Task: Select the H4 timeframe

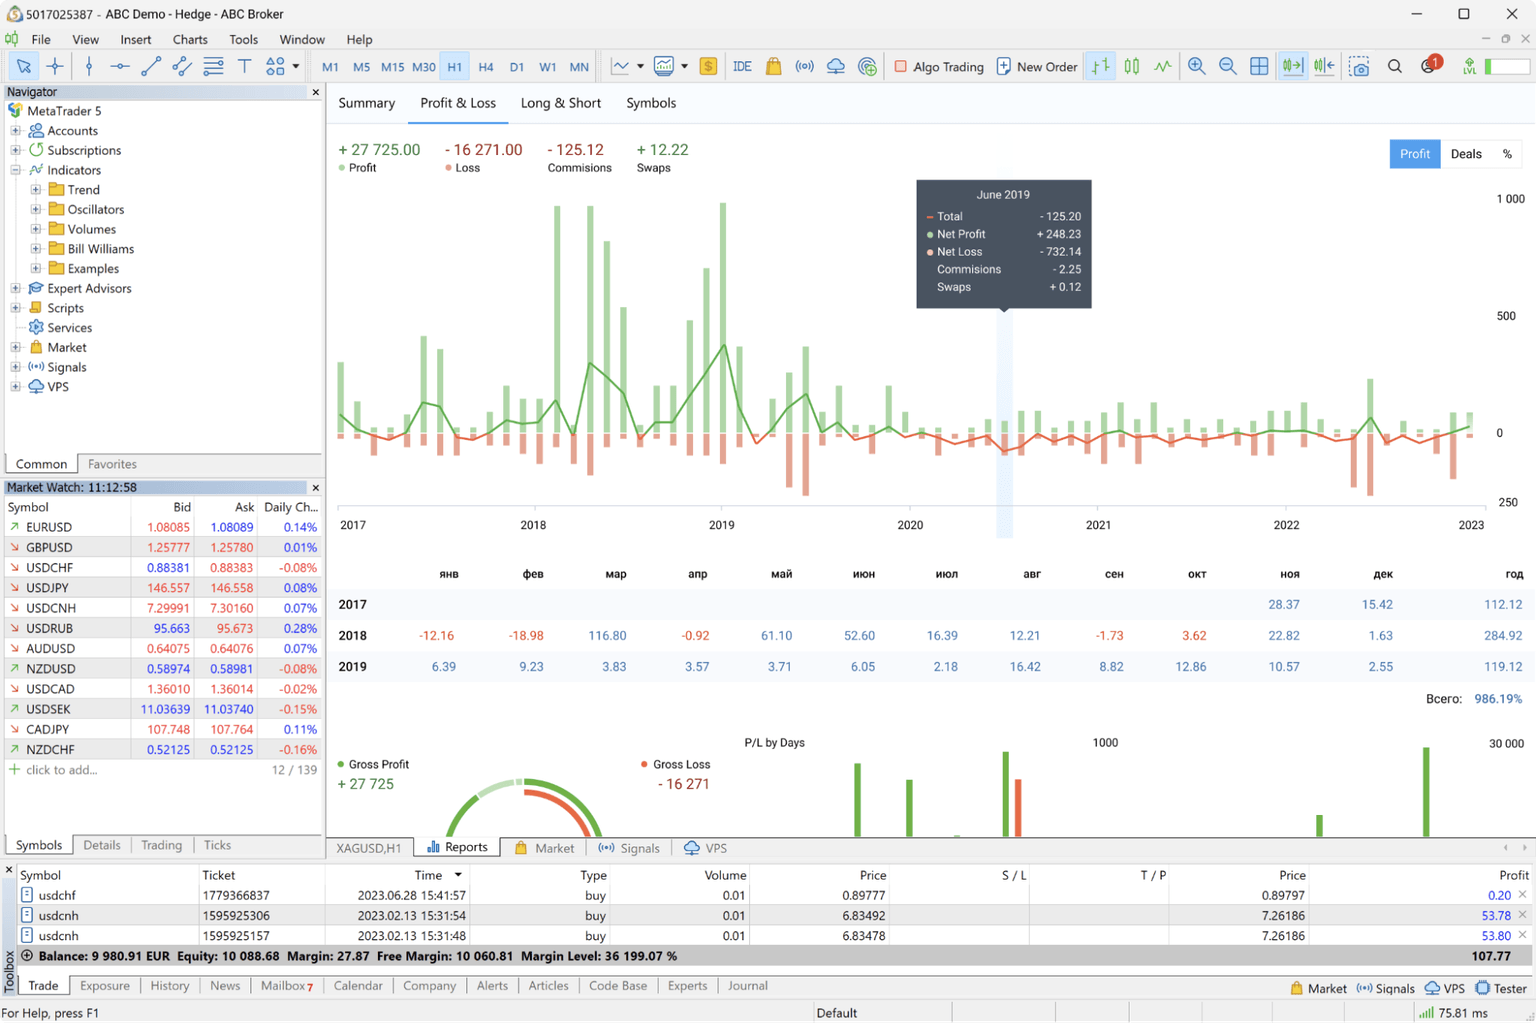Action: click(486, 66)
